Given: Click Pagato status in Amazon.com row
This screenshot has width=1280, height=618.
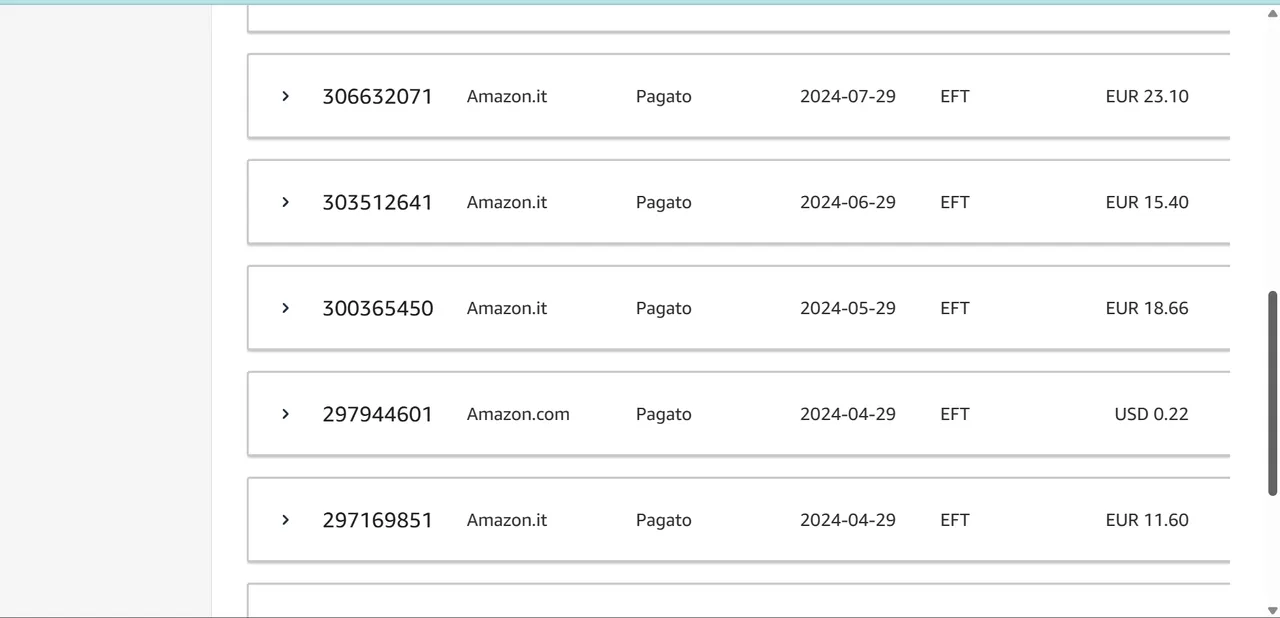Looking at the screenshot, I should pos(664,415).
